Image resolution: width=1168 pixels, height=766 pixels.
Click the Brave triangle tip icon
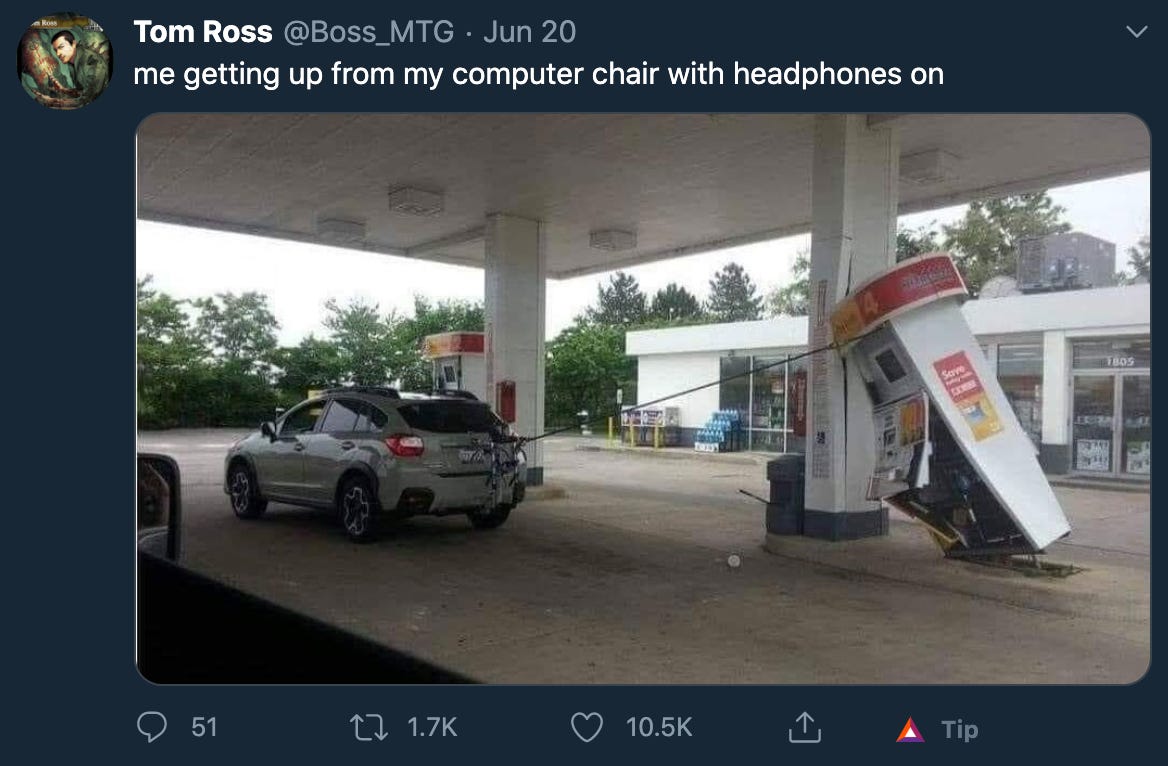[x=910, y=729]
